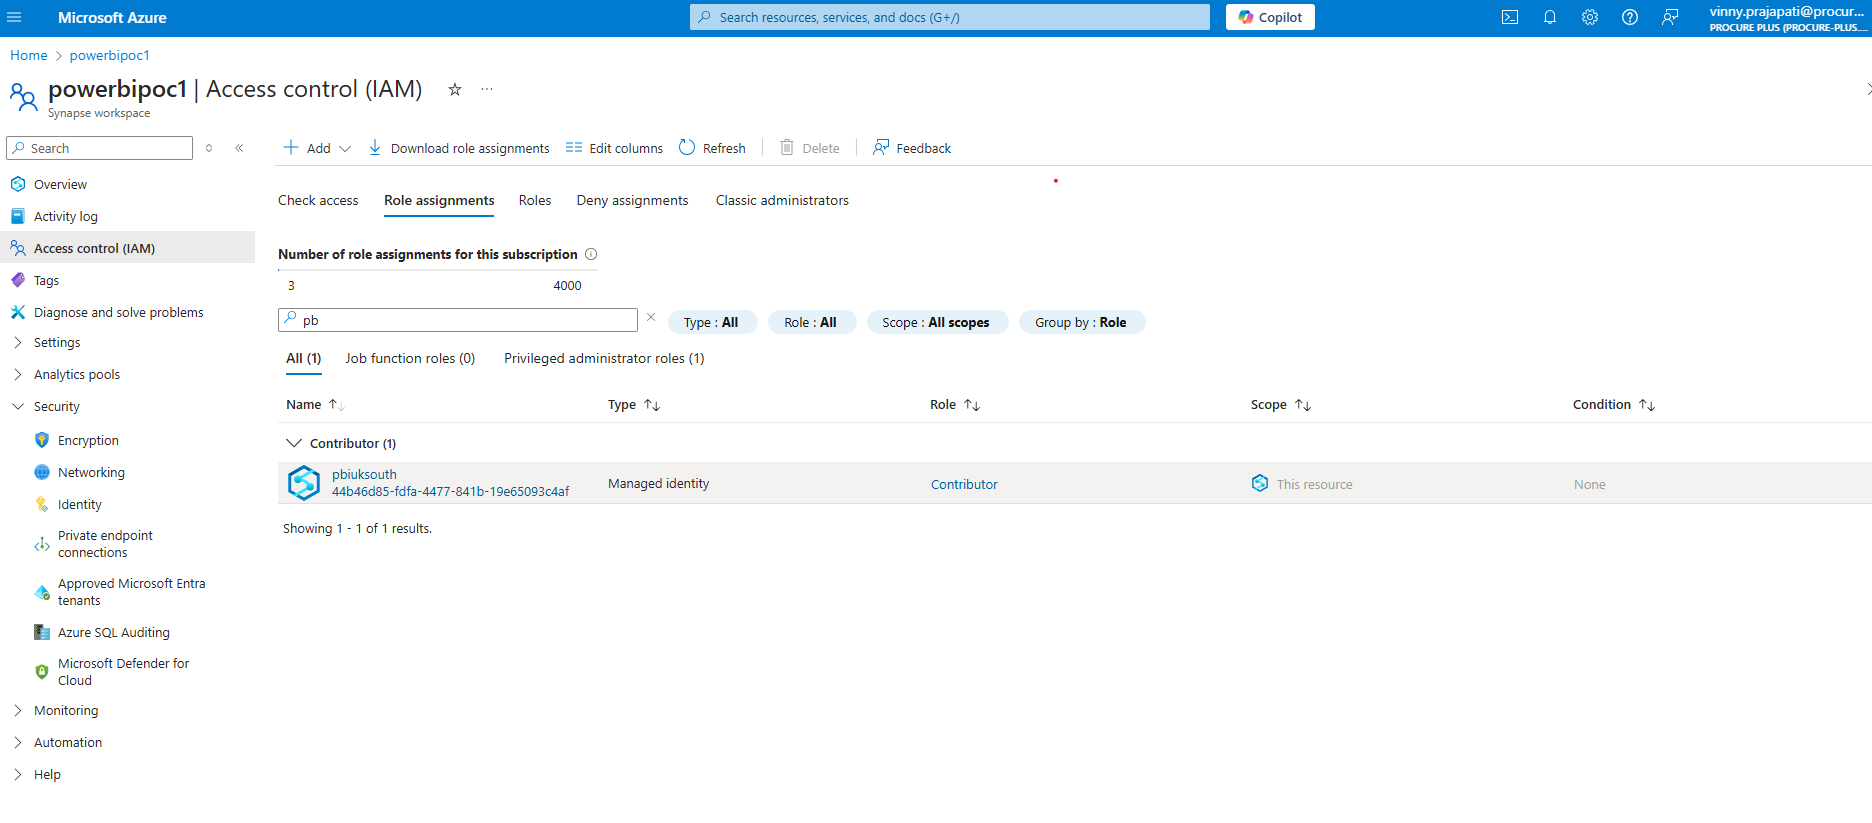Open Approved Microsoft Entra tenants
Screen dimensions: 1872x823
(131, 592)
